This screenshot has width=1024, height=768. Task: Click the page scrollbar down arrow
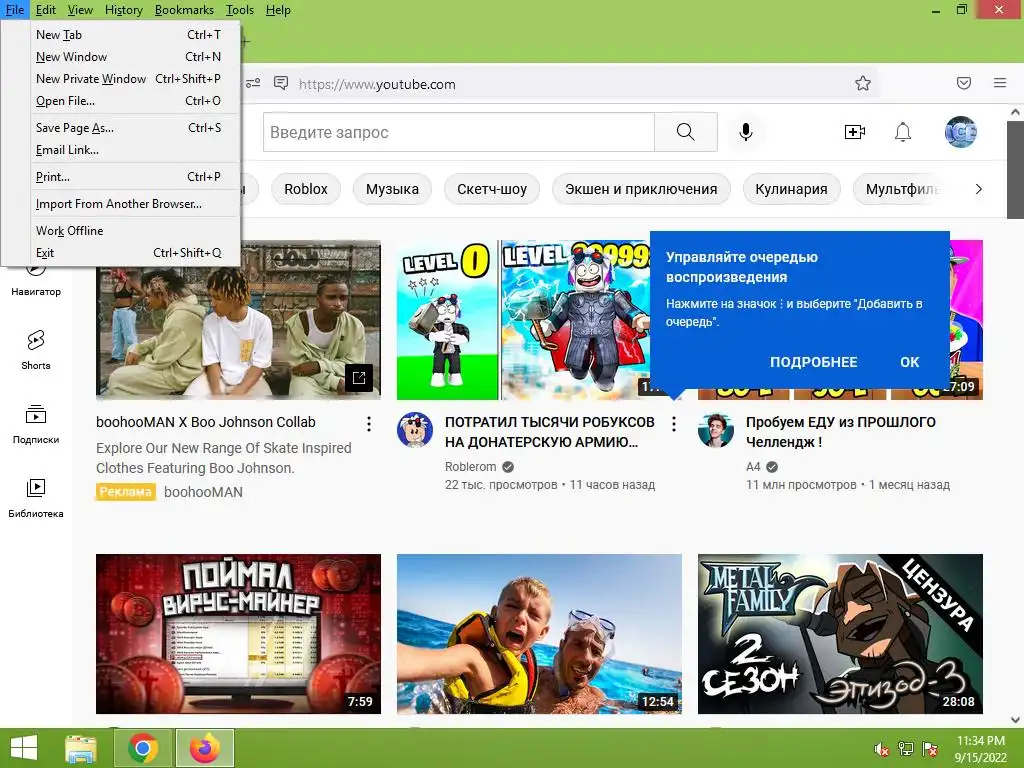pyautogui.click(x=1016, y=720)
